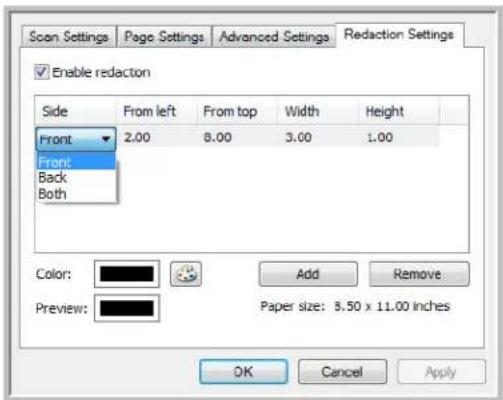Click the Add button
The image size is (503, 400).
coord(308,274)
